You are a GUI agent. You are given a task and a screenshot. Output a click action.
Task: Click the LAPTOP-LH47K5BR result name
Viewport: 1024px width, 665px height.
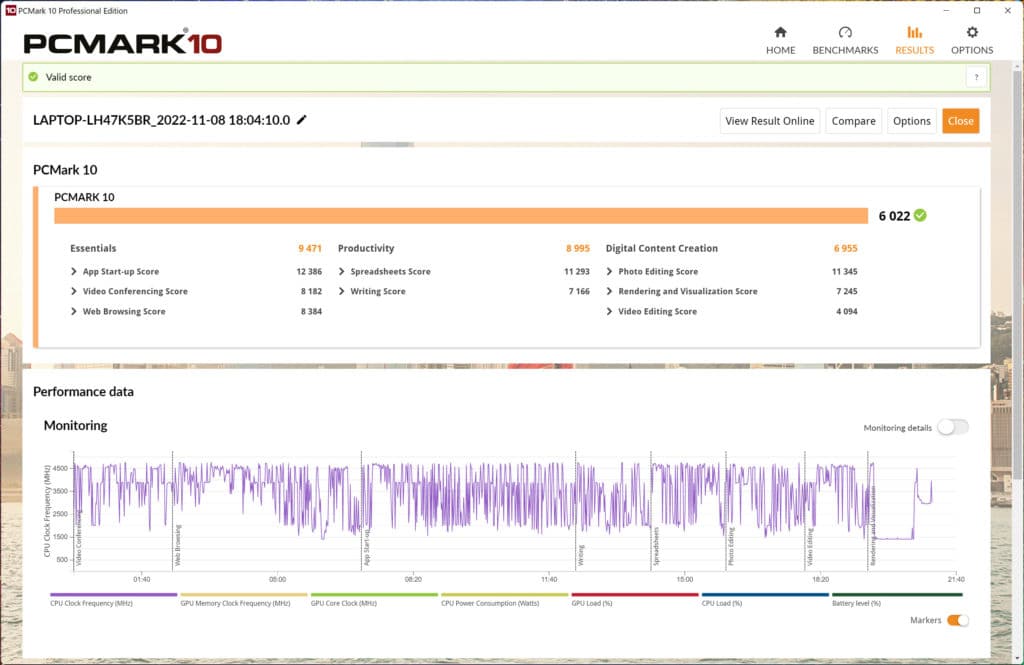(161, 120)
